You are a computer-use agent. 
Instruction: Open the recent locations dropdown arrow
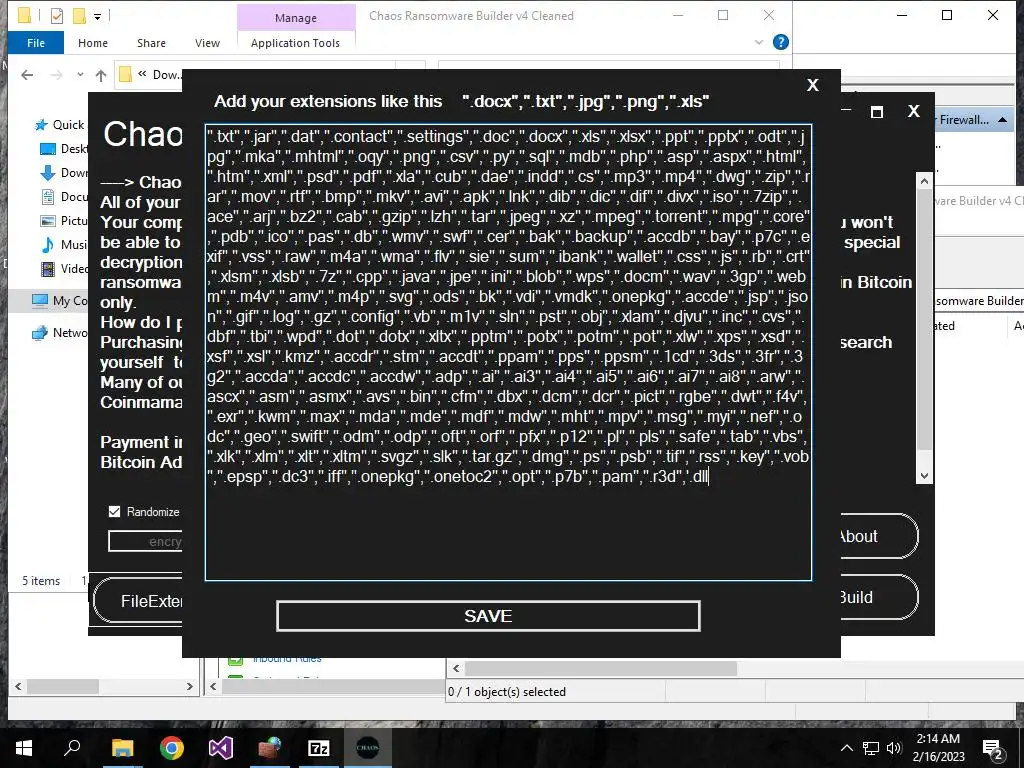click(80, 75)
